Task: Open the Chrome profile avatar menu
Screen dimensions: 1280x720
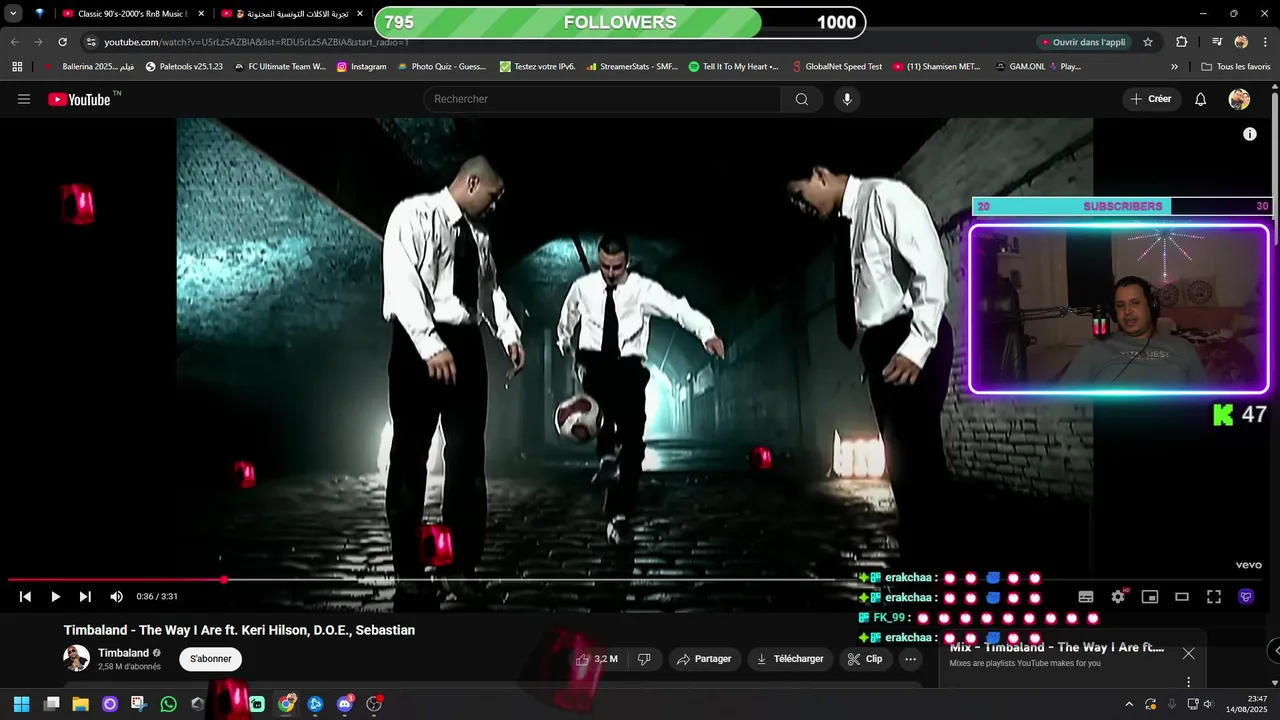Action: click(x=1241, y=42)
